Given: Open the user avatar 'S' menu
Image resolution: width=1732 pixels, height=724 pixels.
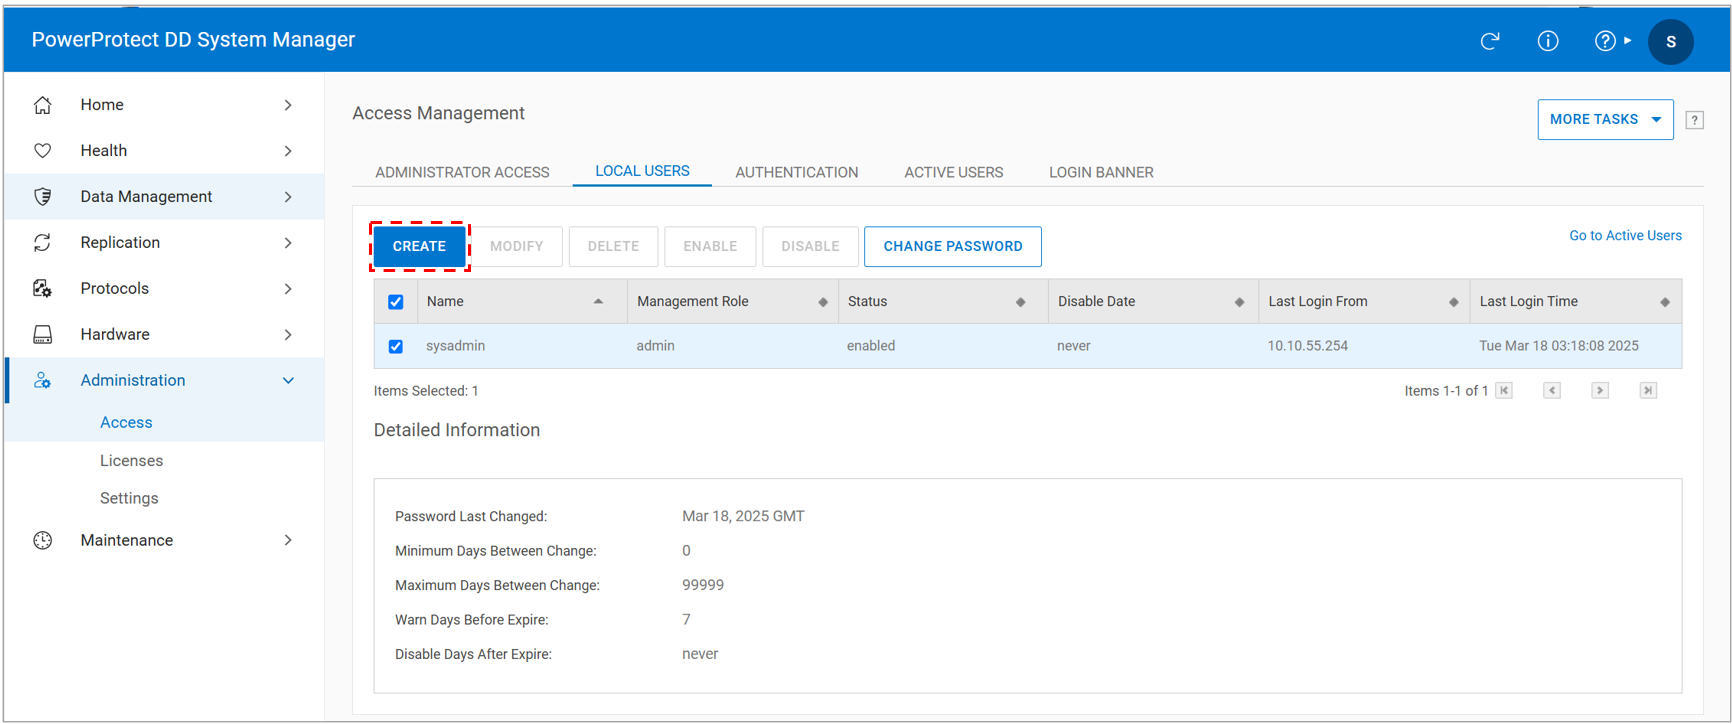Looking at the screenshot, I should pos(1671,42).
